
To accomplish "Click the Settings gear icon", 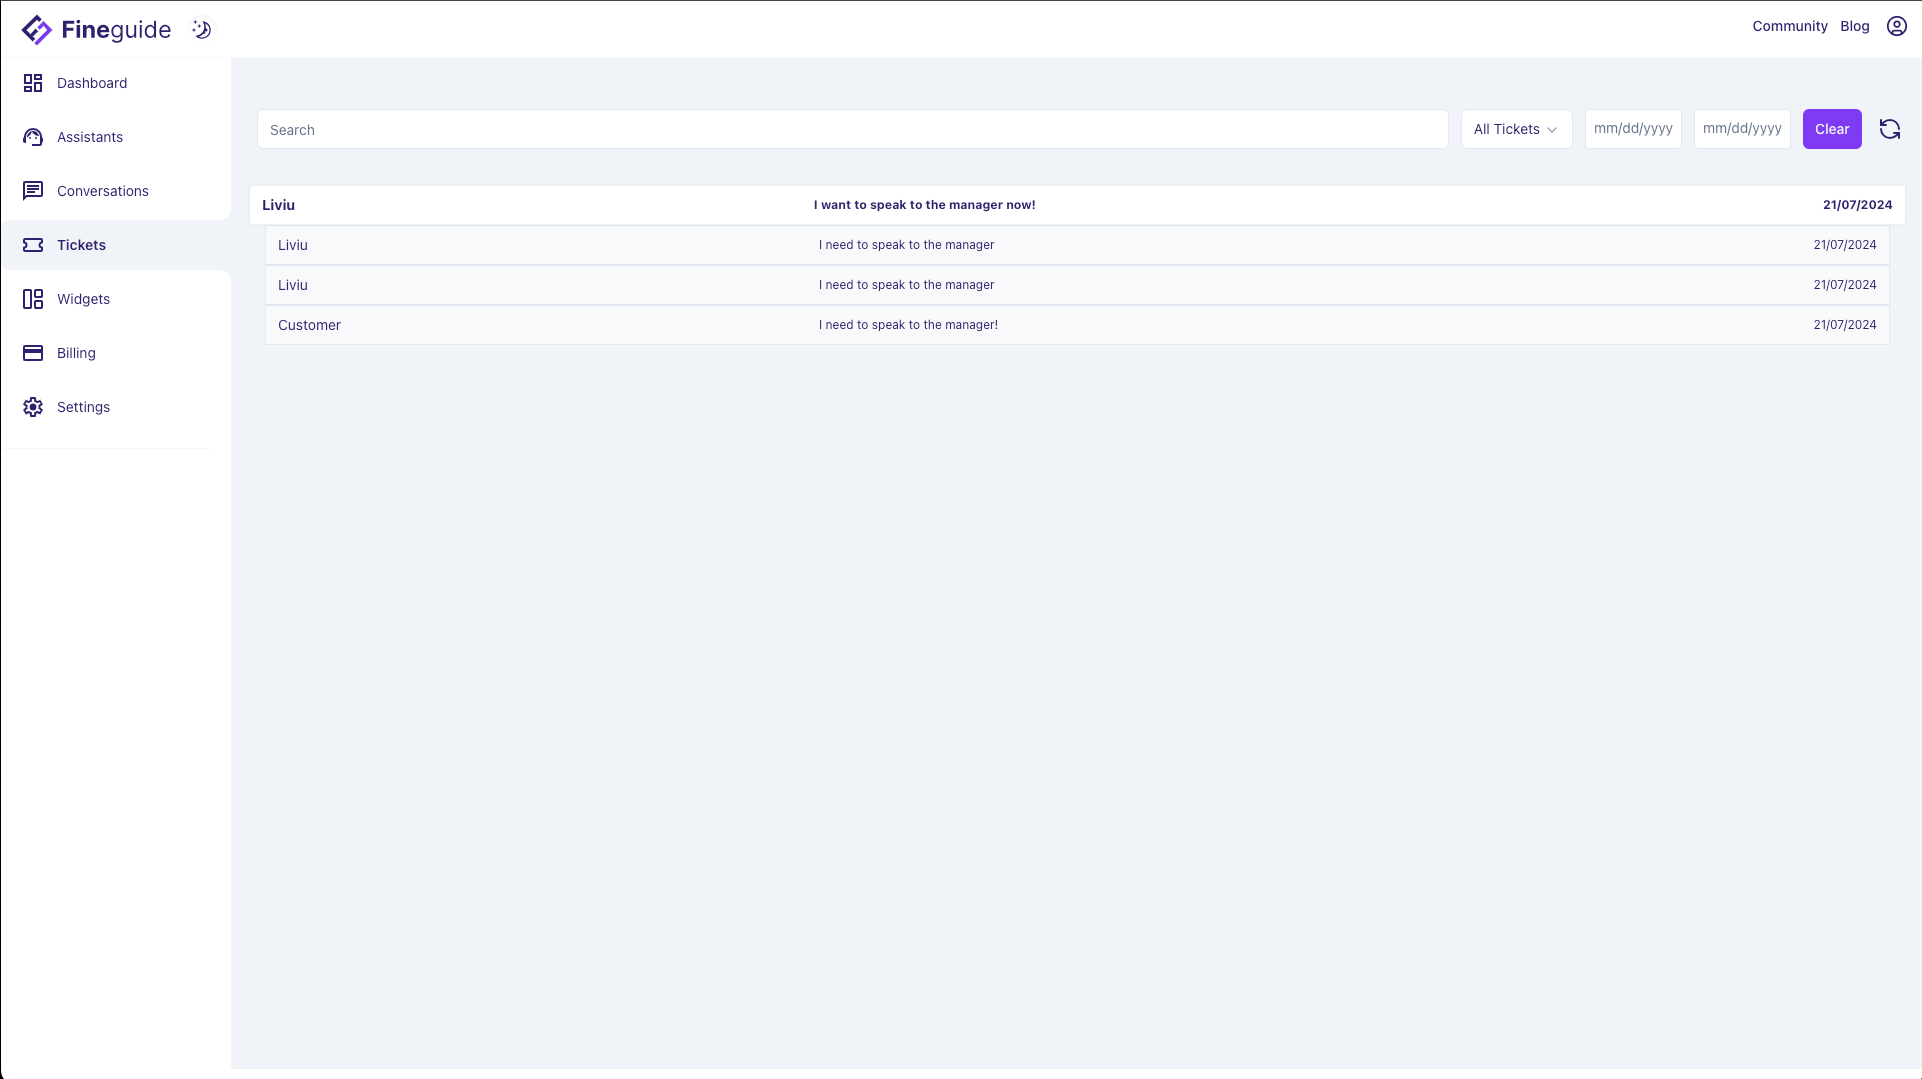I will tap(33, 407).
